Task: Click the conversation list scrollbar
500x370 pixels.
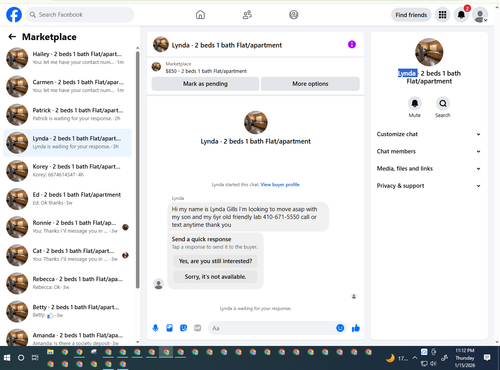Action: click(137, 169)
